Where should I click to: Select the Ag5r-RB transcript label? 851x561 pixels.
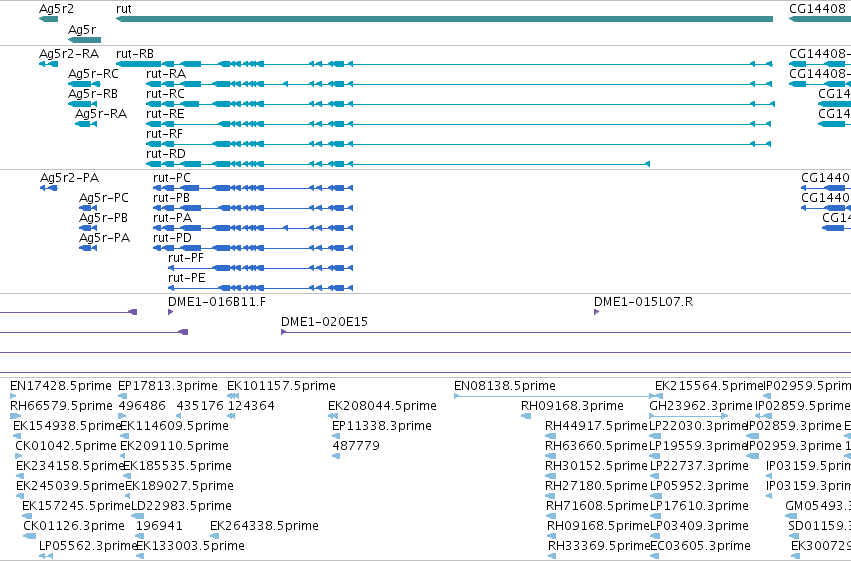pyautogui.click(x=93, y=94)
